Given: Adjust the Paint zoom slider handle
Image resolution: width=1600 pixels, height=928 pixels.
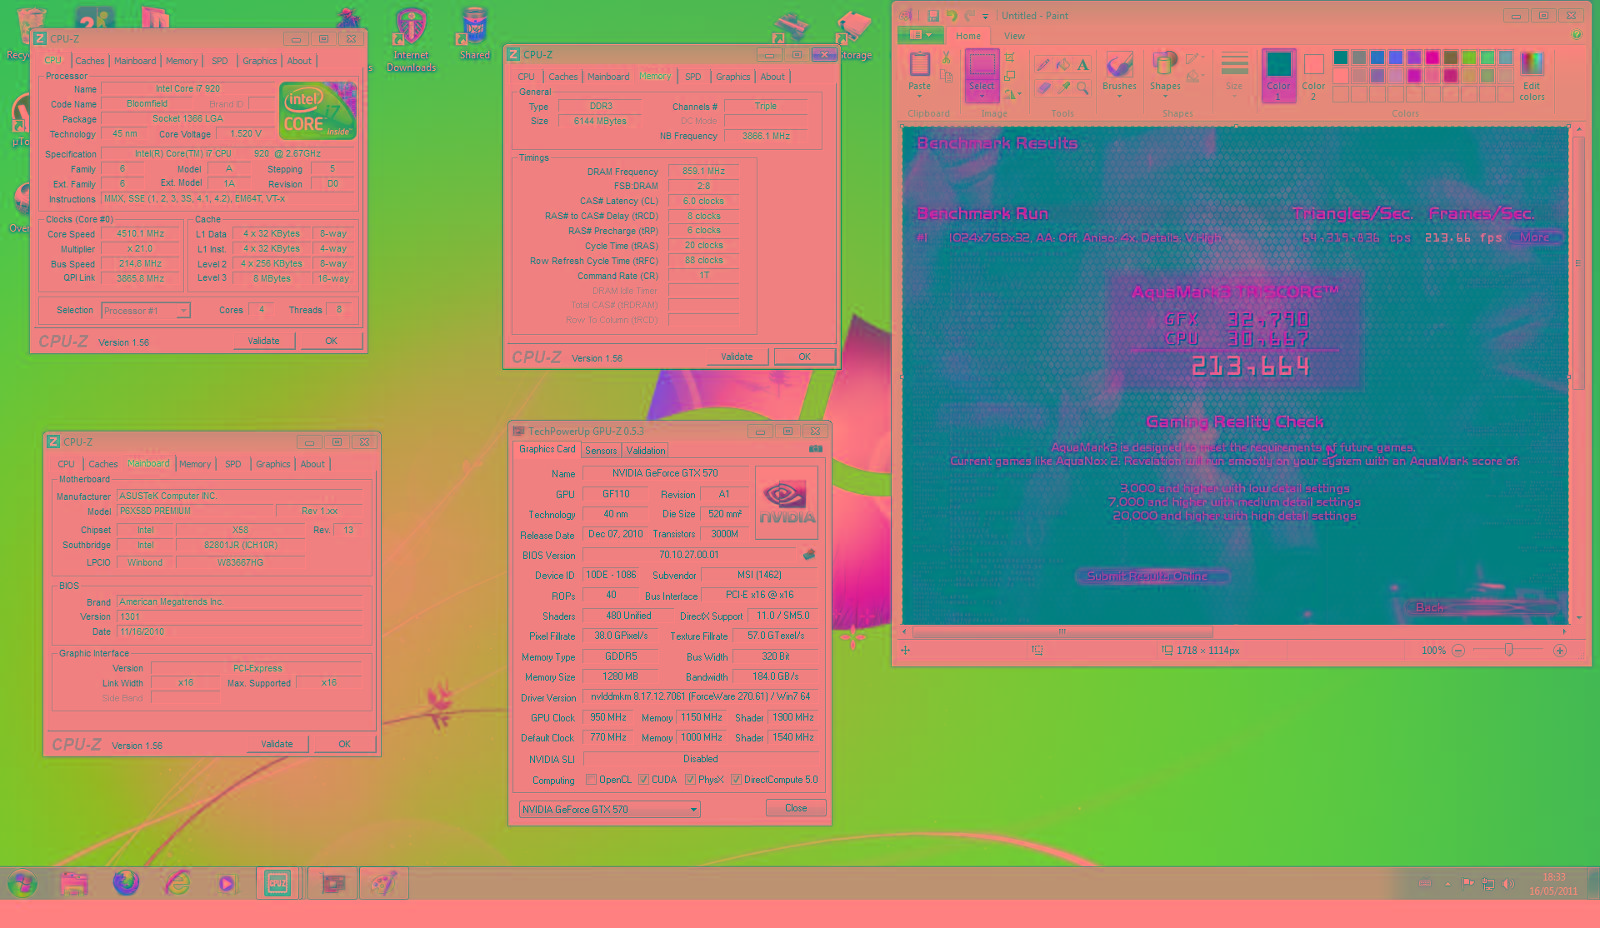Looking at the screenshot, I should 1509,650.
